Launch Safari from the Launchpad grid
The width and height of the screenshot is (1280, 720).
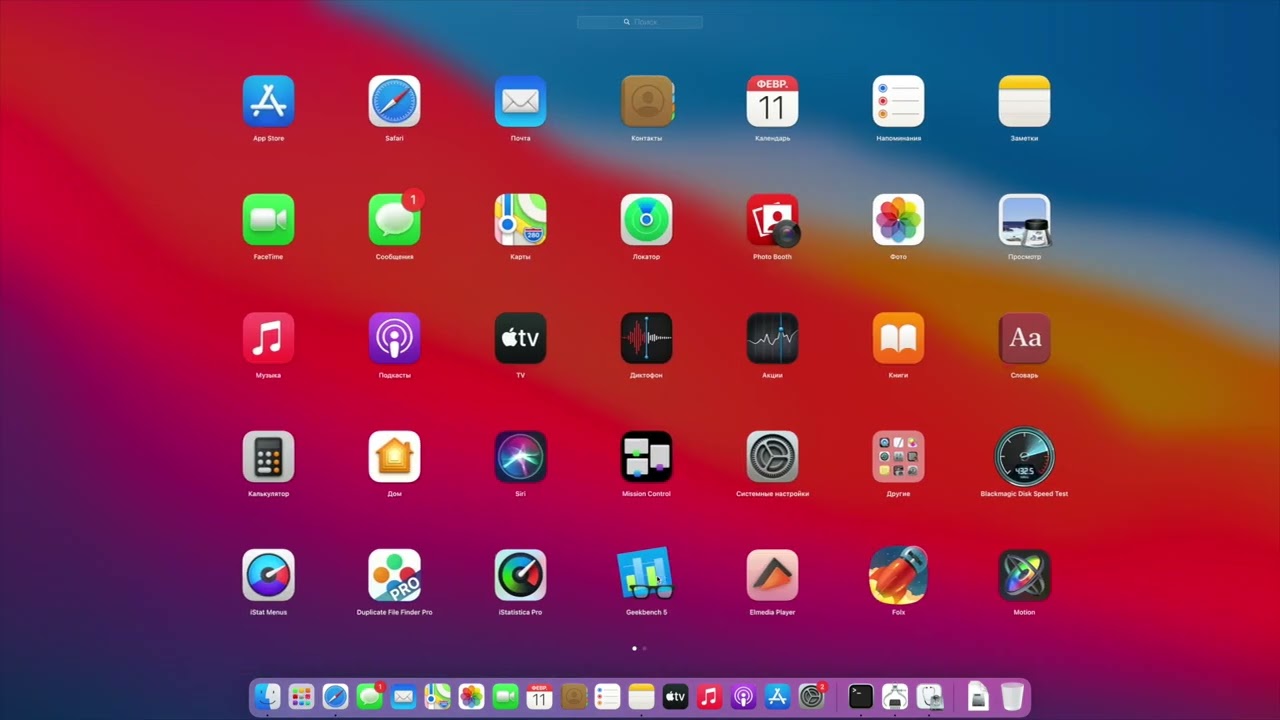pyautogui.click(x=394, y=101)
